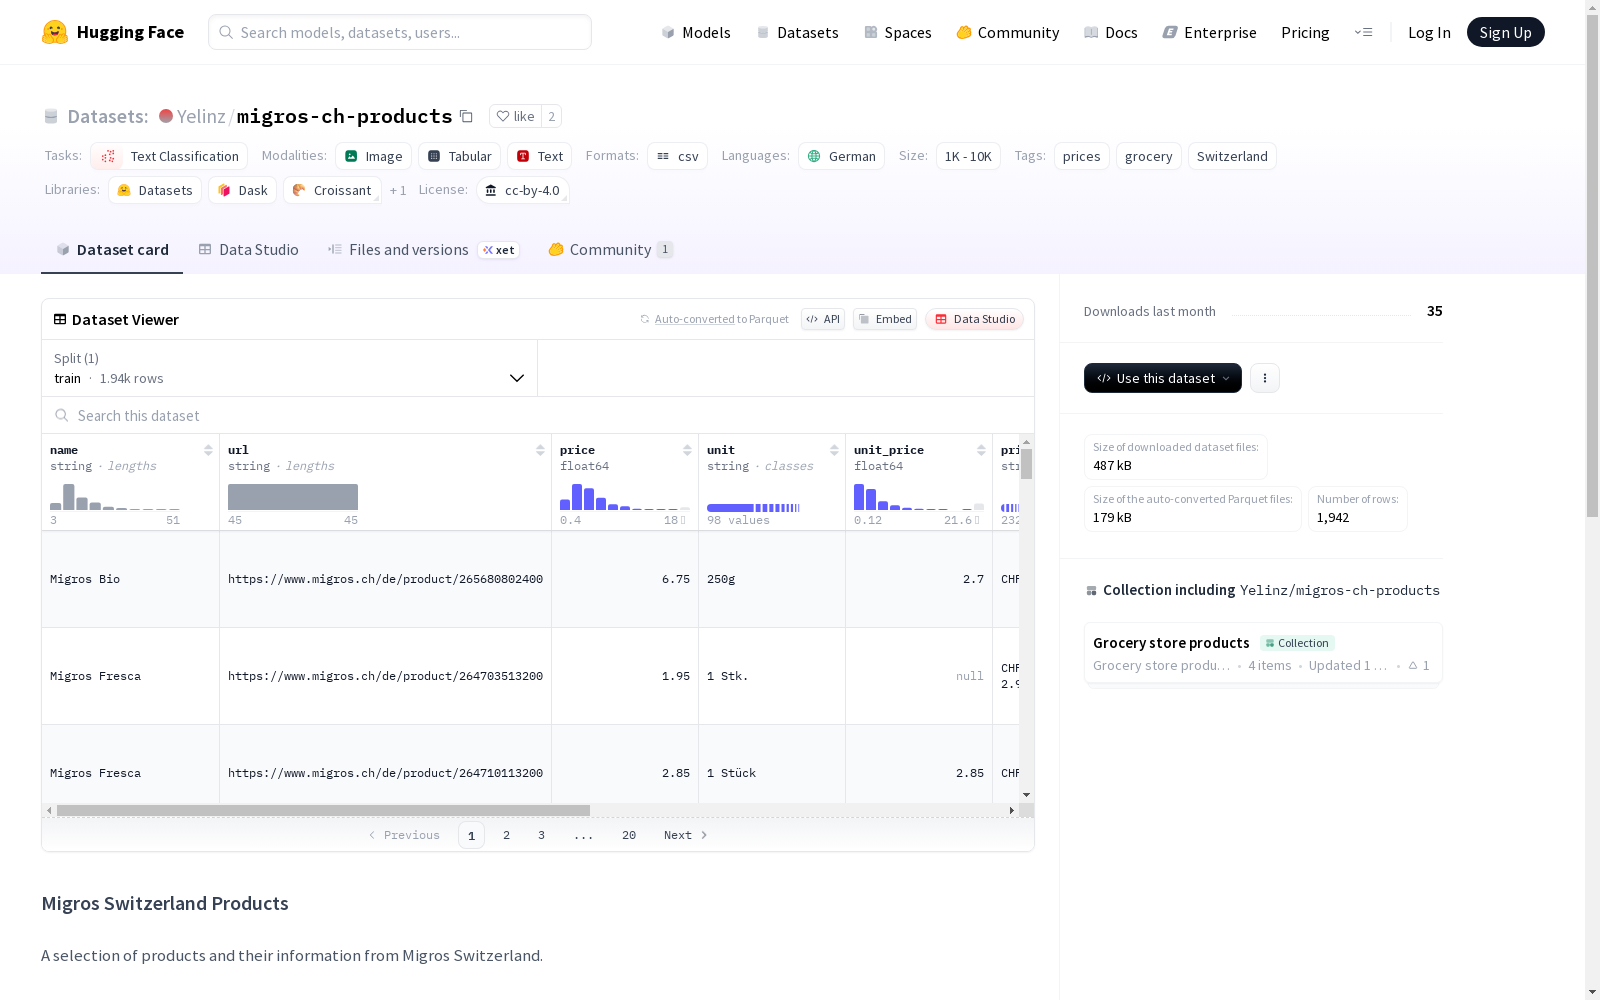Filter by Text modality tag
Viewport: 1600px width, 1000px height.
click(x=540, y=156)
